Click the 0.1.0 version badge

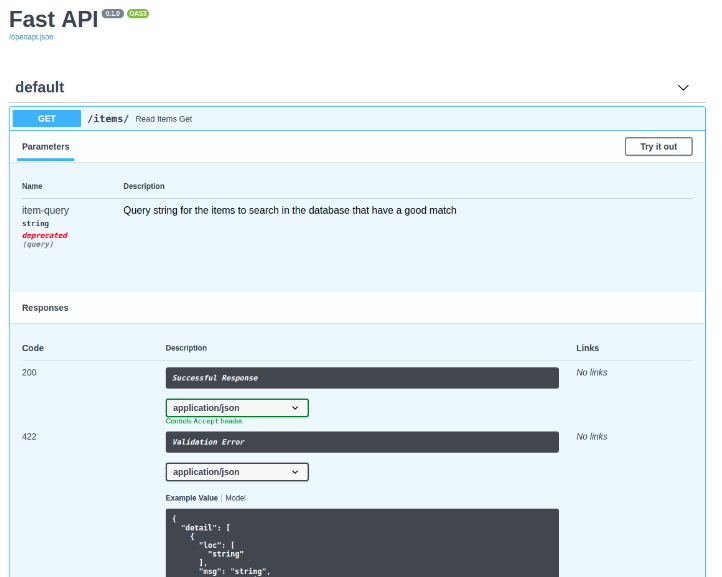[113, 13]
